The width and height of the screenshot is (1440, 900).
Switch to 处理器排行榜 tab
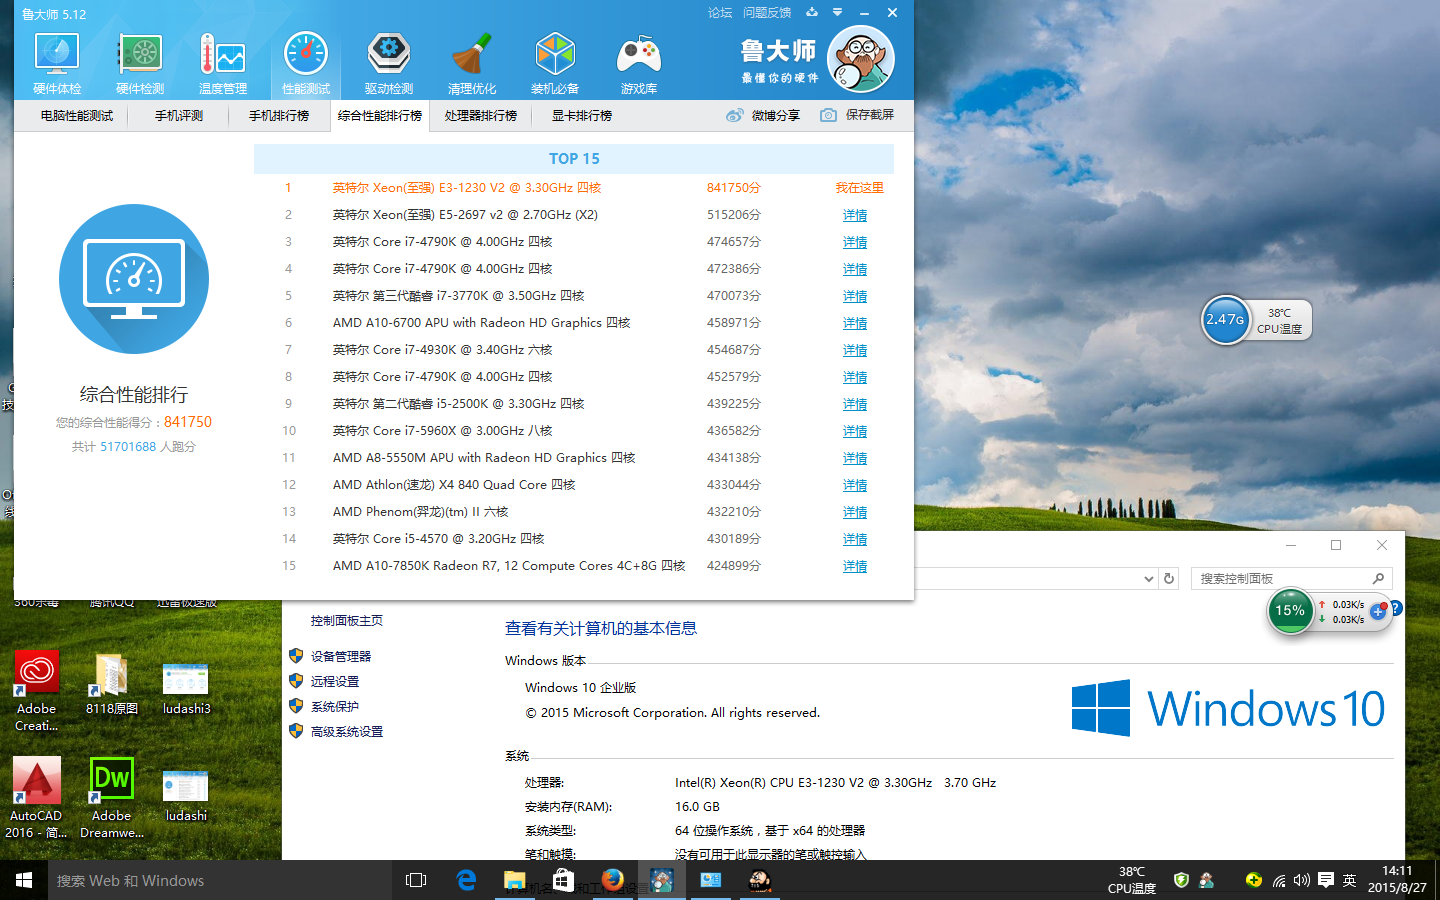[x=481, y=116]
